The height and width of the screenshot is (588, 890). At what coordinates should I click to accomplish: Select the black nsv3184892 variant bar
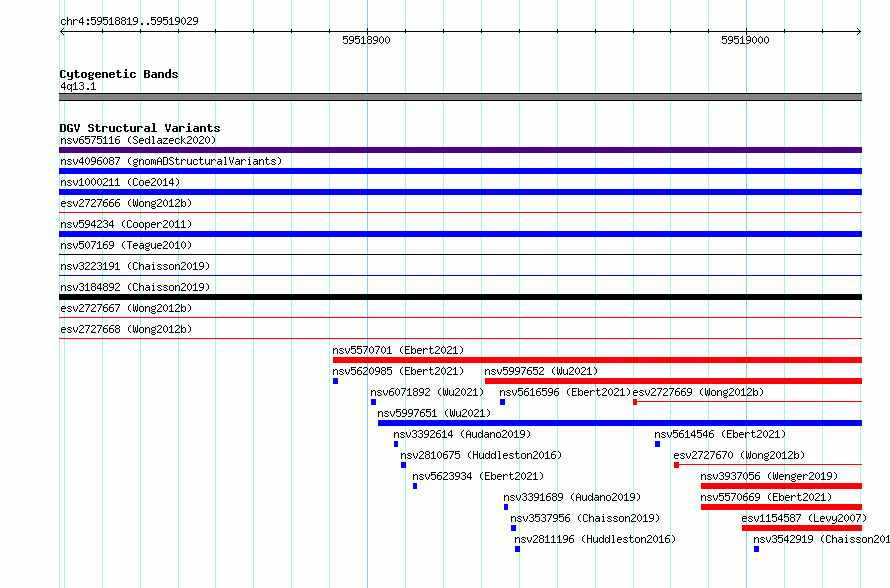[460, 297]
